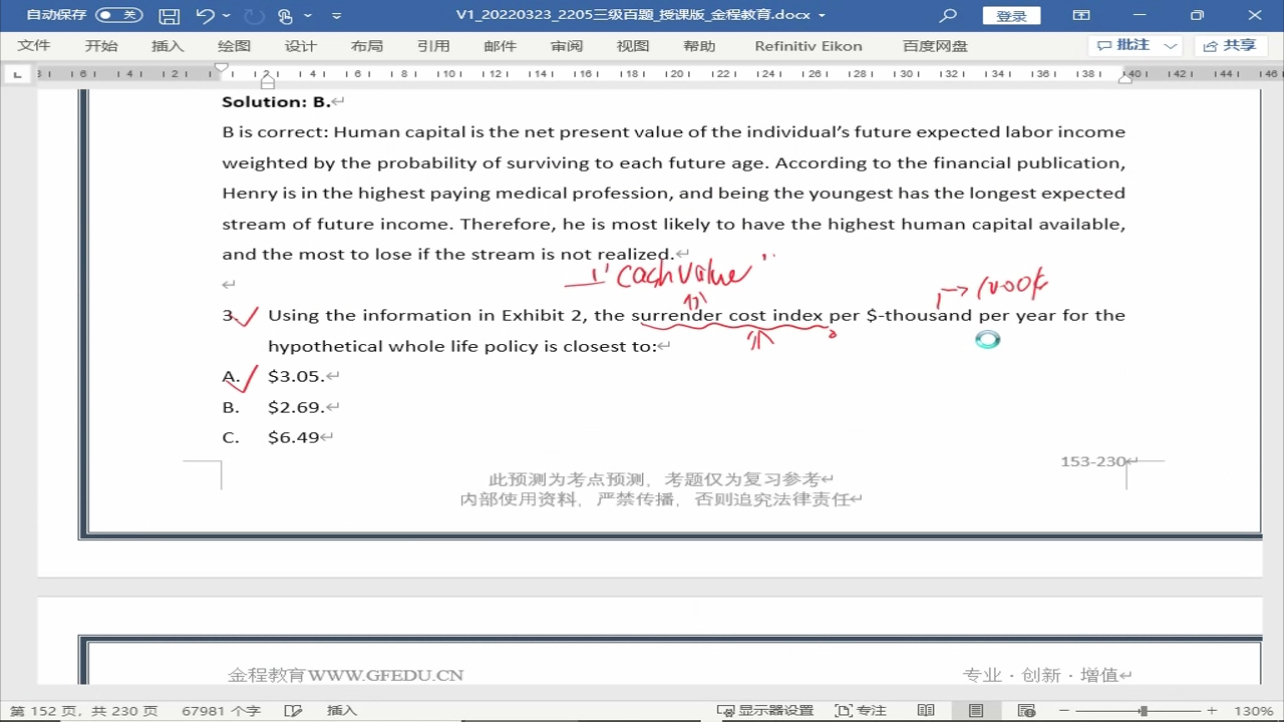Toggle 专注 focus mode

[860, 710]
